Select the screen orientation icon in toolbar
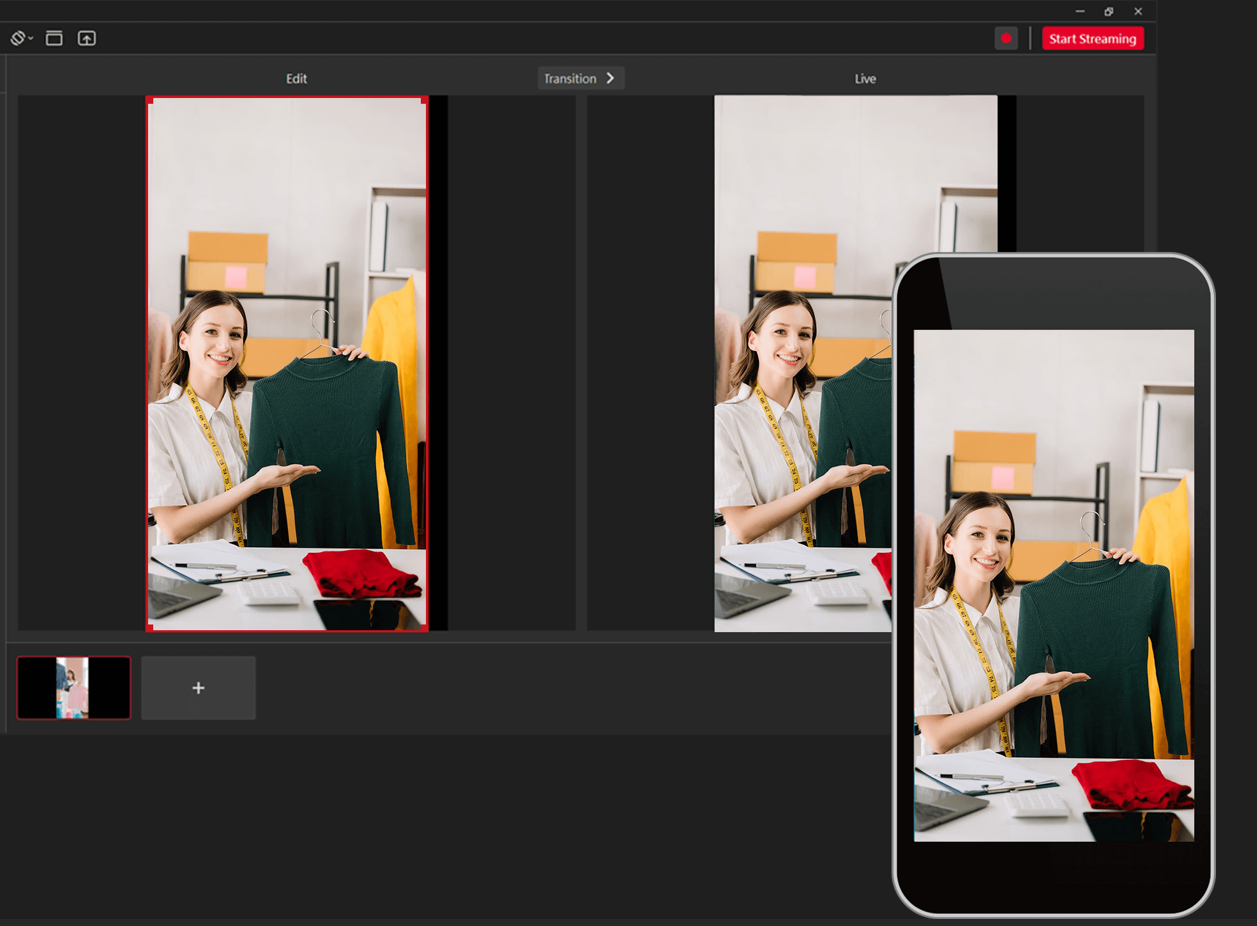Image resolution: width=1257 pixels, height=926 pixels. click(17, 38)
